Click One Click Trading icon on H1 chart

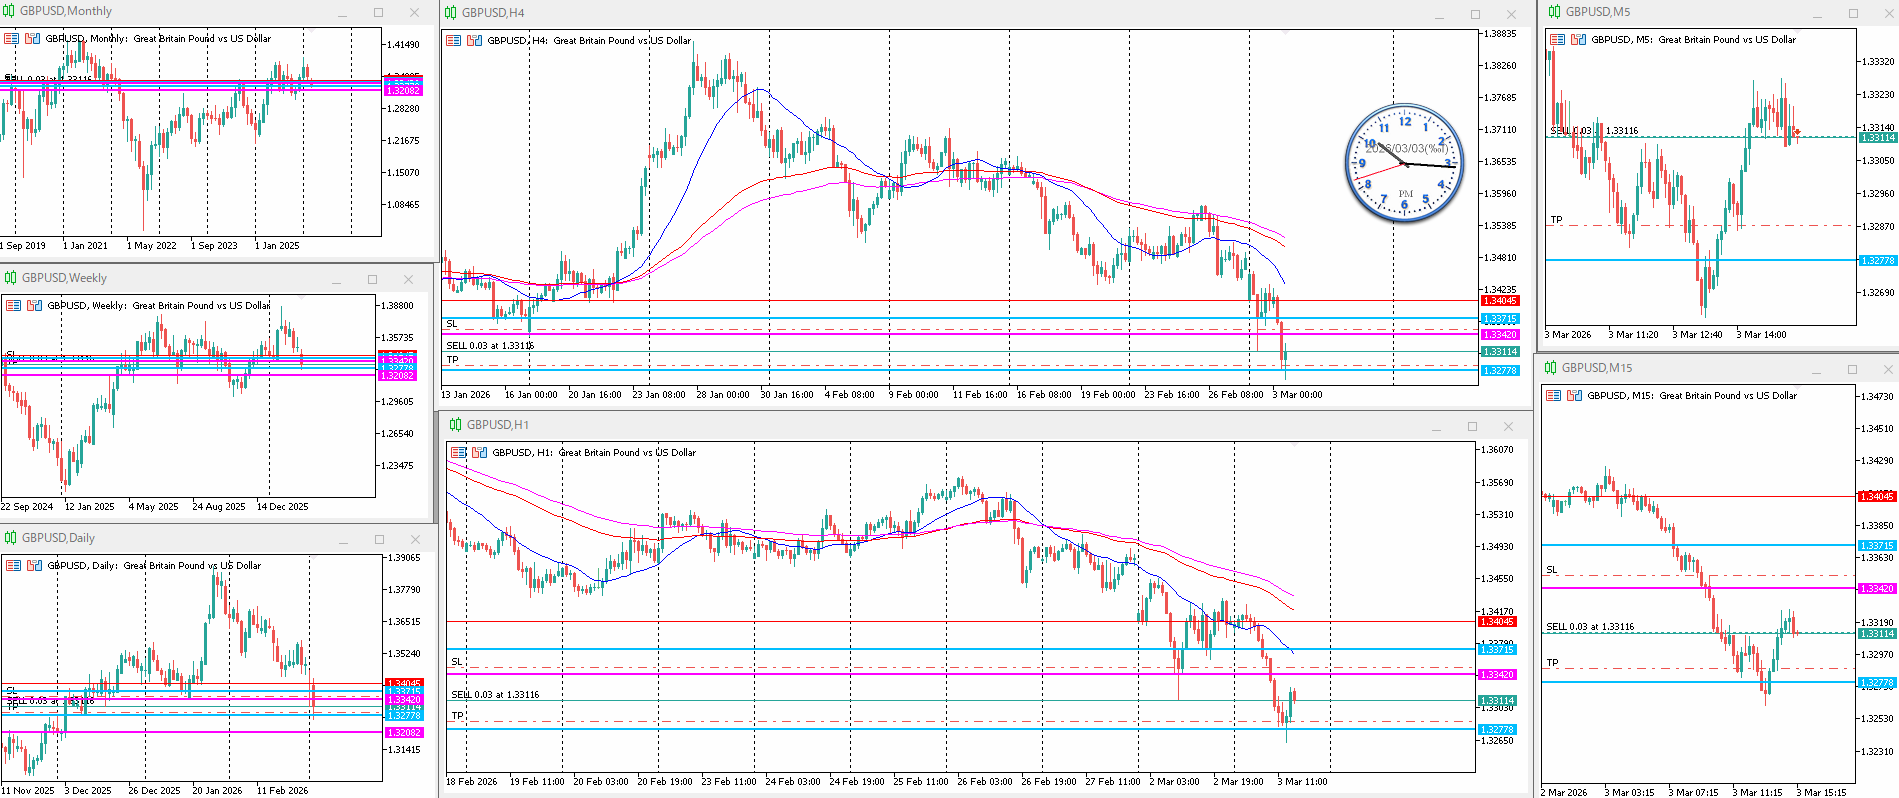point(458,453)
